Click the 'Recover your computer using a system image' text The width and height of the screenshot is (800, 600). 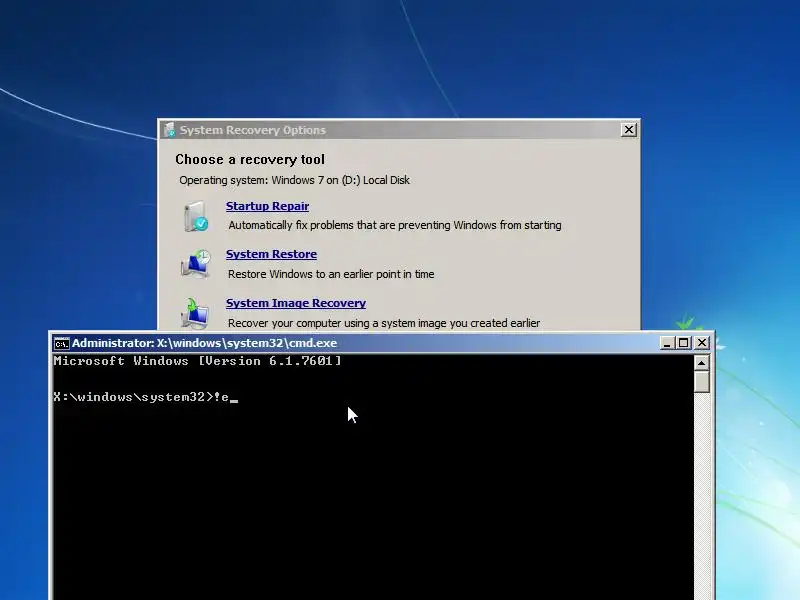(x=384, y=323)
